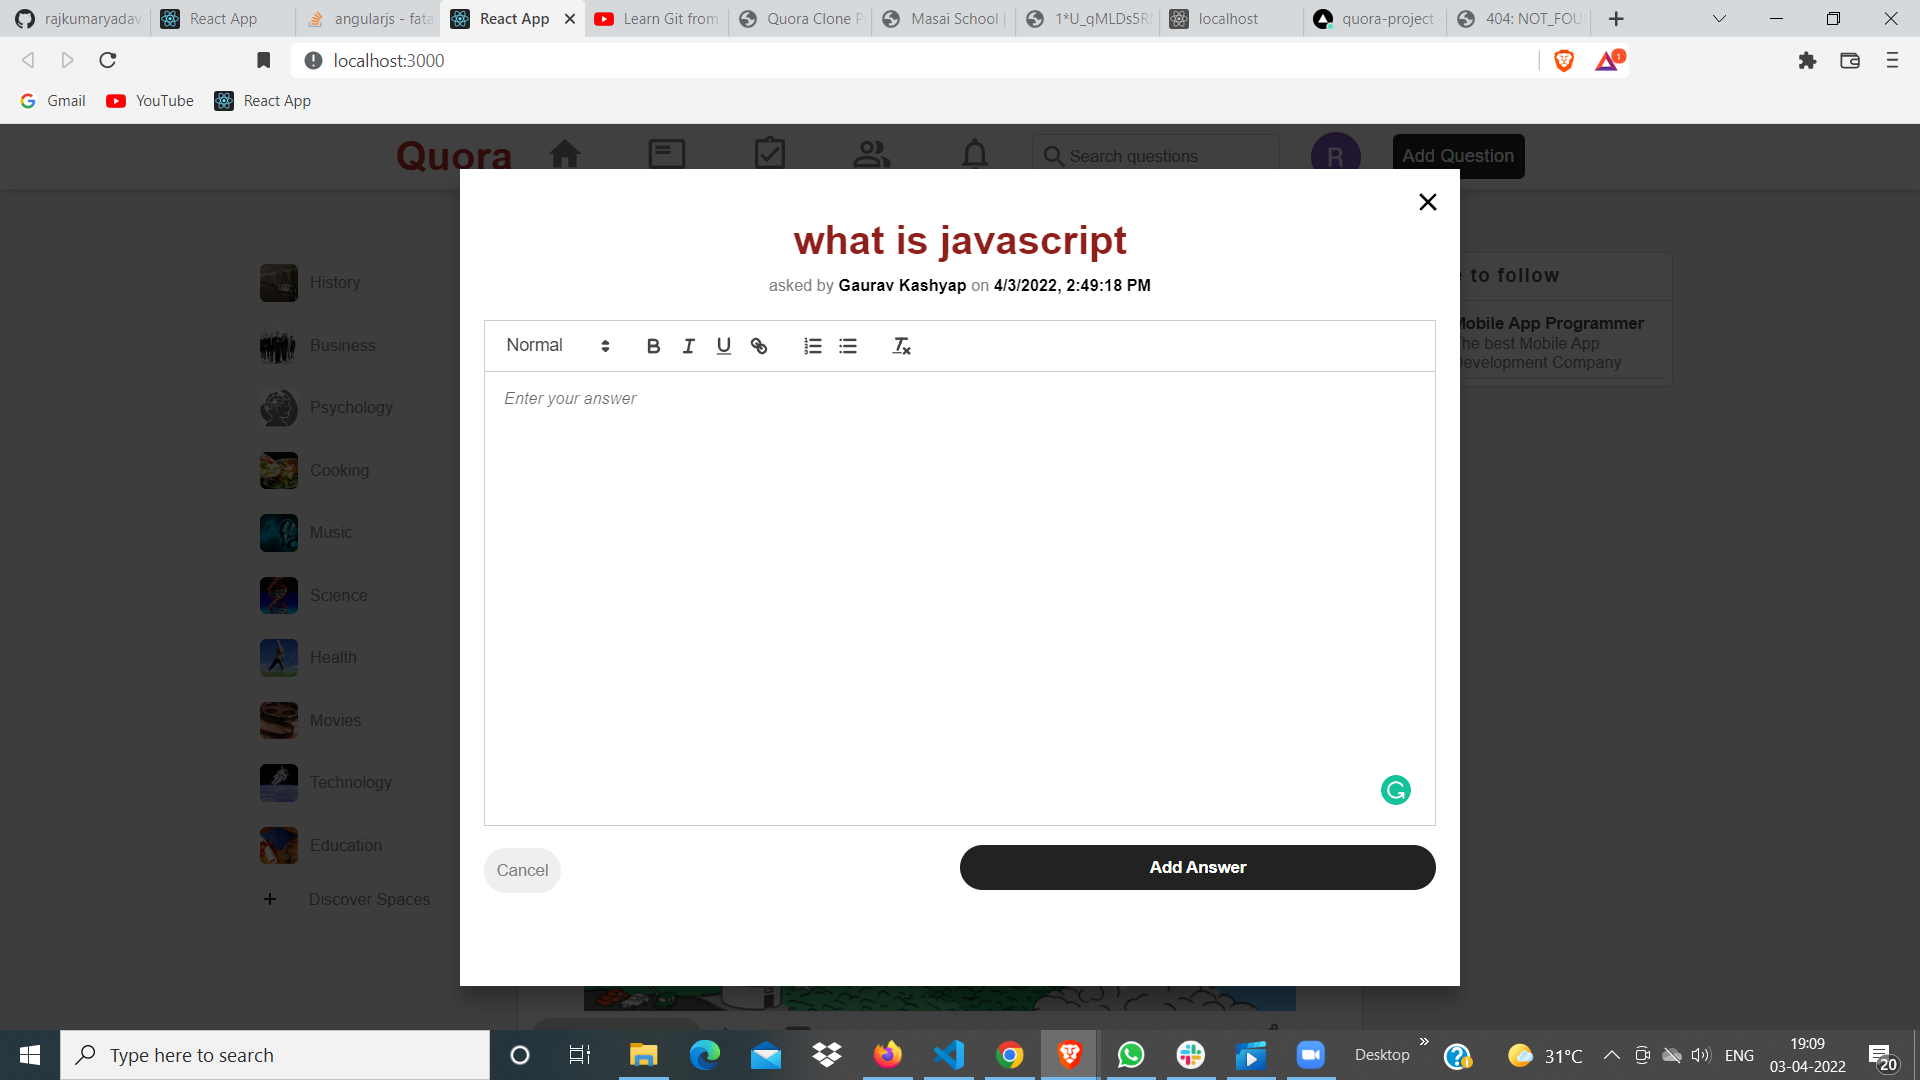Create an ordered list in the answer editor
This screenshot has width=1920, height=1080.
click(812, 345)
